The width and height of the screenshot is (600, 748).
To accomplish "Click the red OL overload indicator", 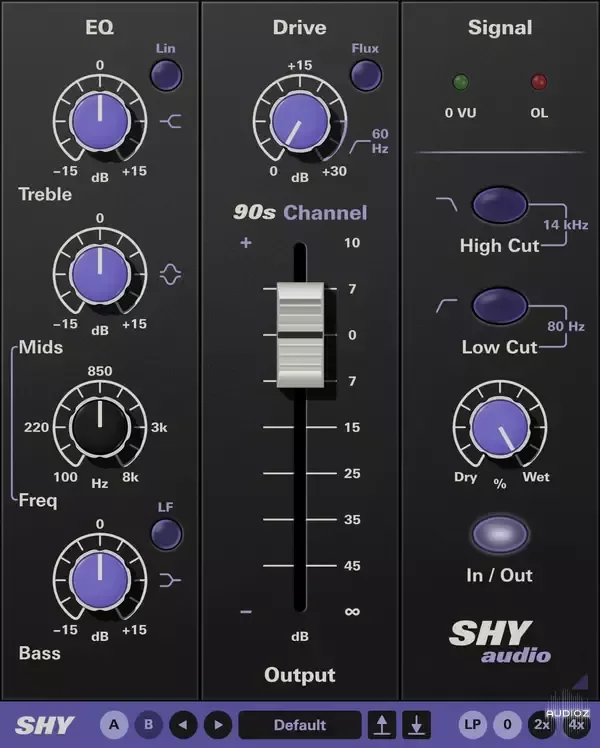I will pos(539,82).
